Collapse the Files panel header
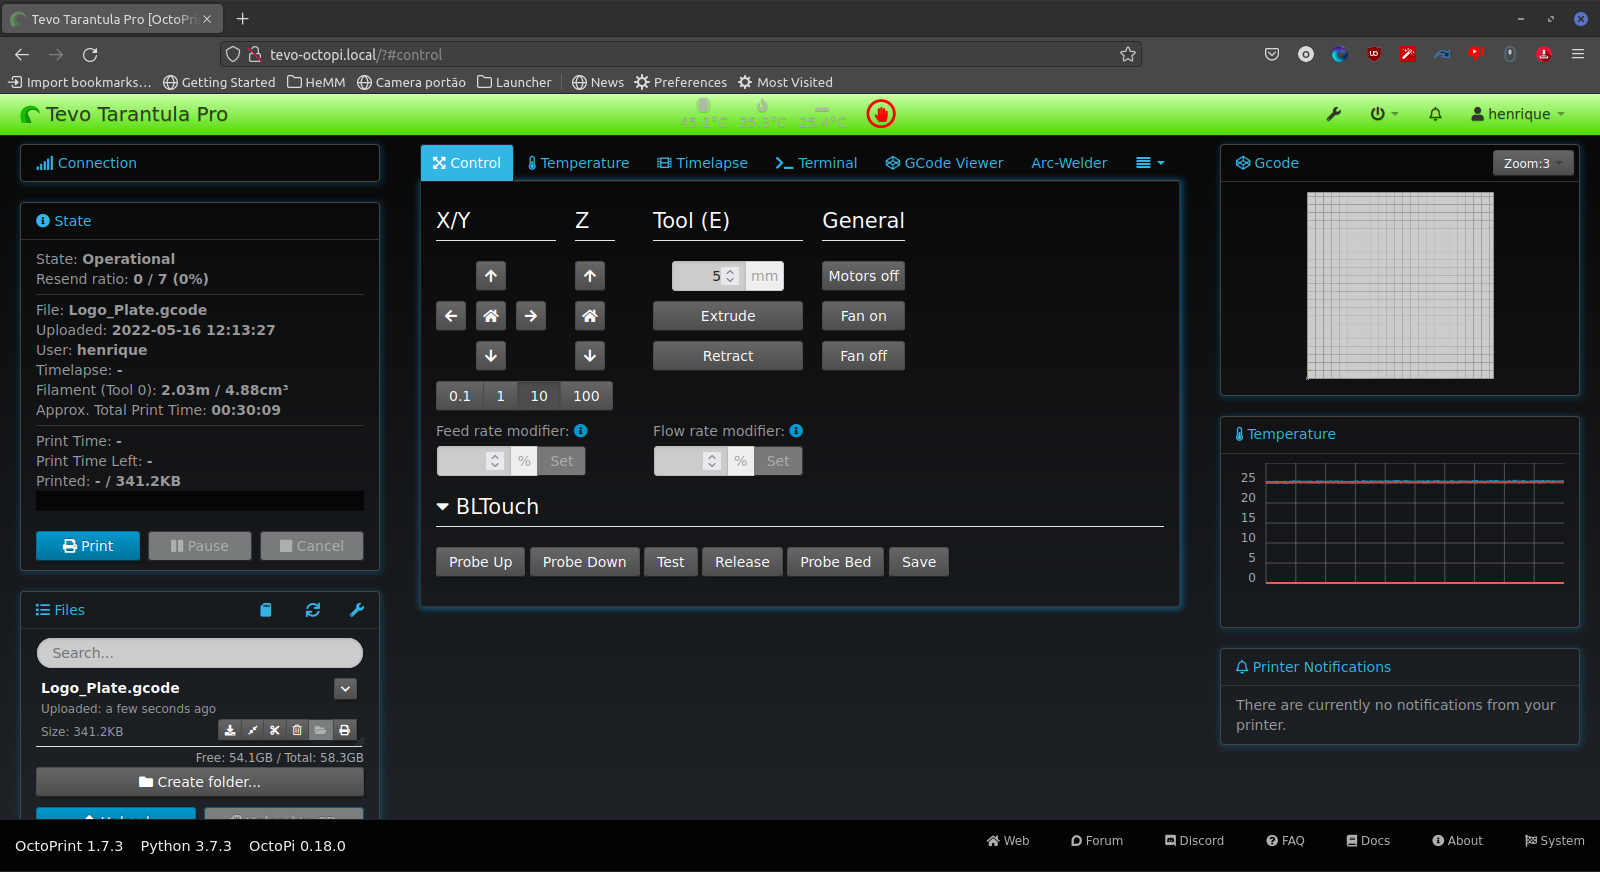The width and height of the screenshot is (1600, 872). click(60, 610)
